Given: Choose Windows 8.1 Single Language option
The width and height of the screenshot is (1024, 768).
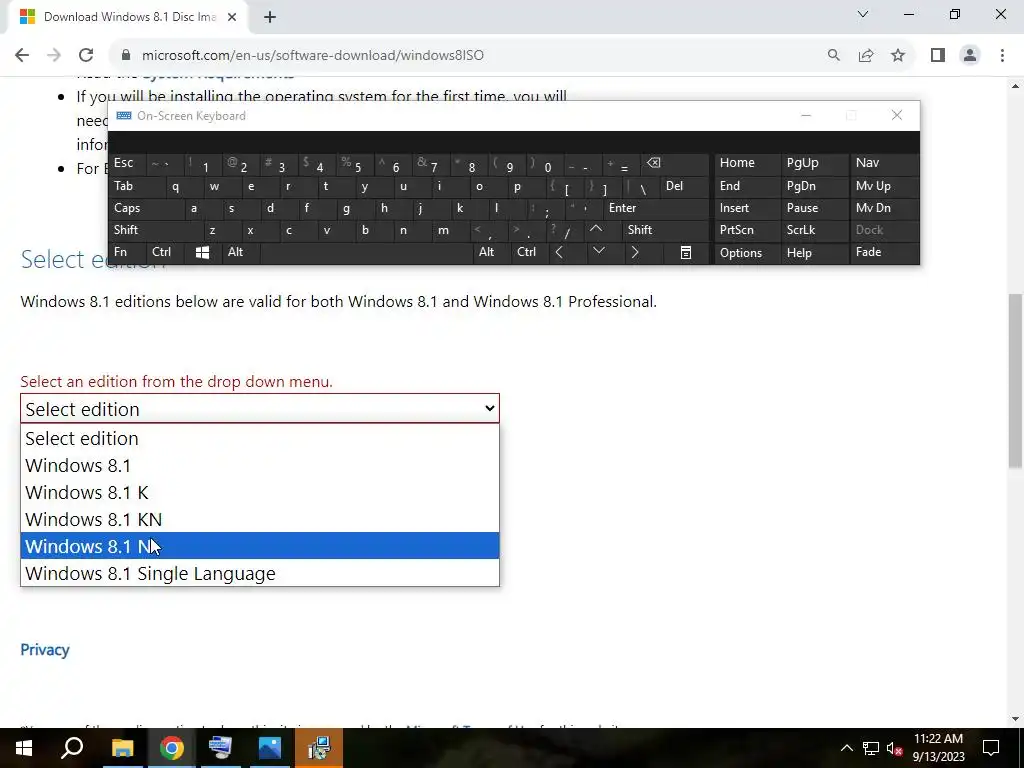Looking at the screenshot, I should [x=260, y=573].
